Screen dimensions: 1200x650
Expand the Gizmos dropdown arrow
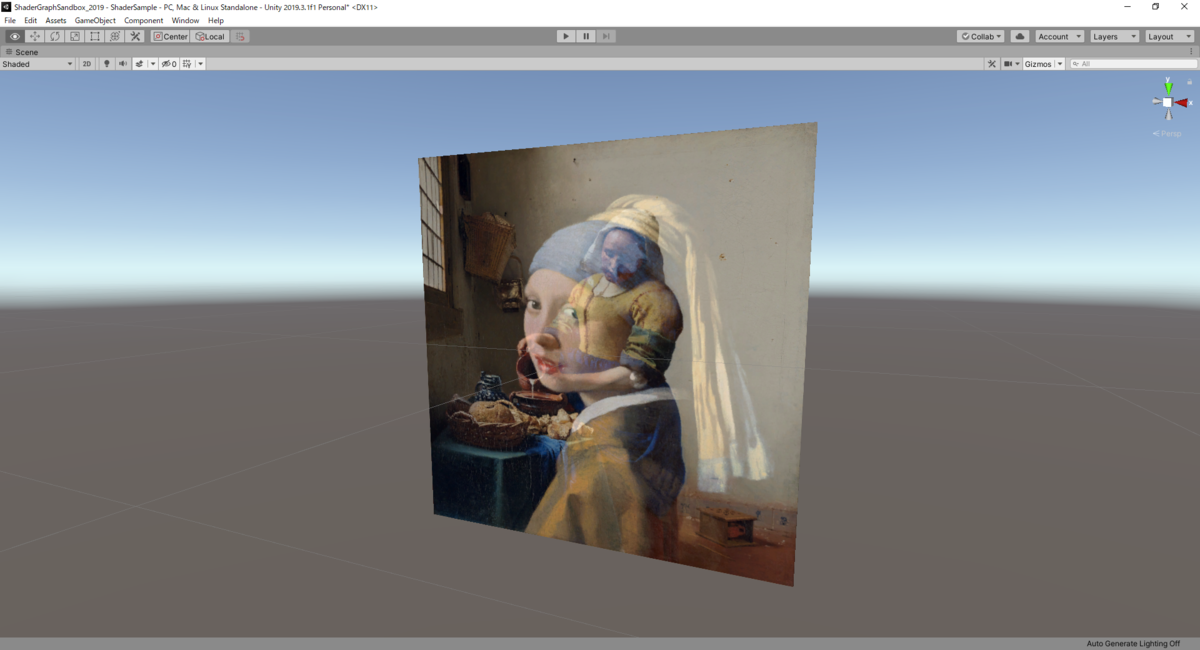pyautogui.click(x=1060, y=64)
